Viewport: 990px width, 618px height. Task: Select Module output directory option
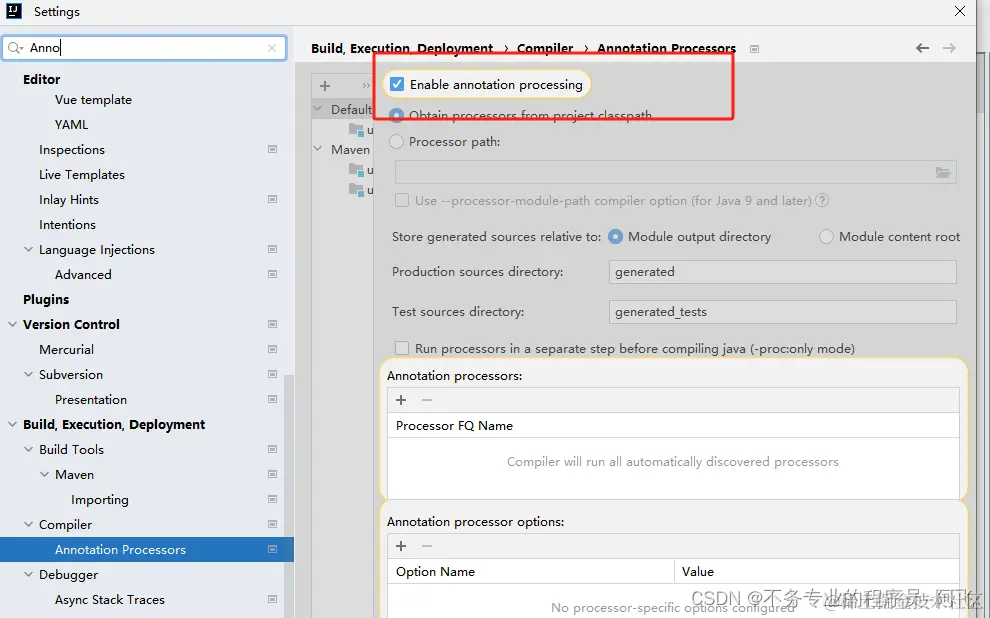(x=615, y=237)
